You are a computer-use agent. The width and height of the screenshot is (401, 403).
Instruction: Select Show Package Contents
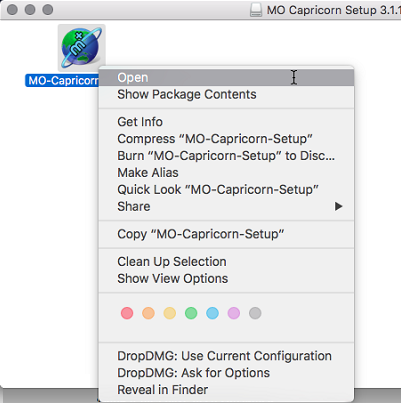click(x=226, y=94)
